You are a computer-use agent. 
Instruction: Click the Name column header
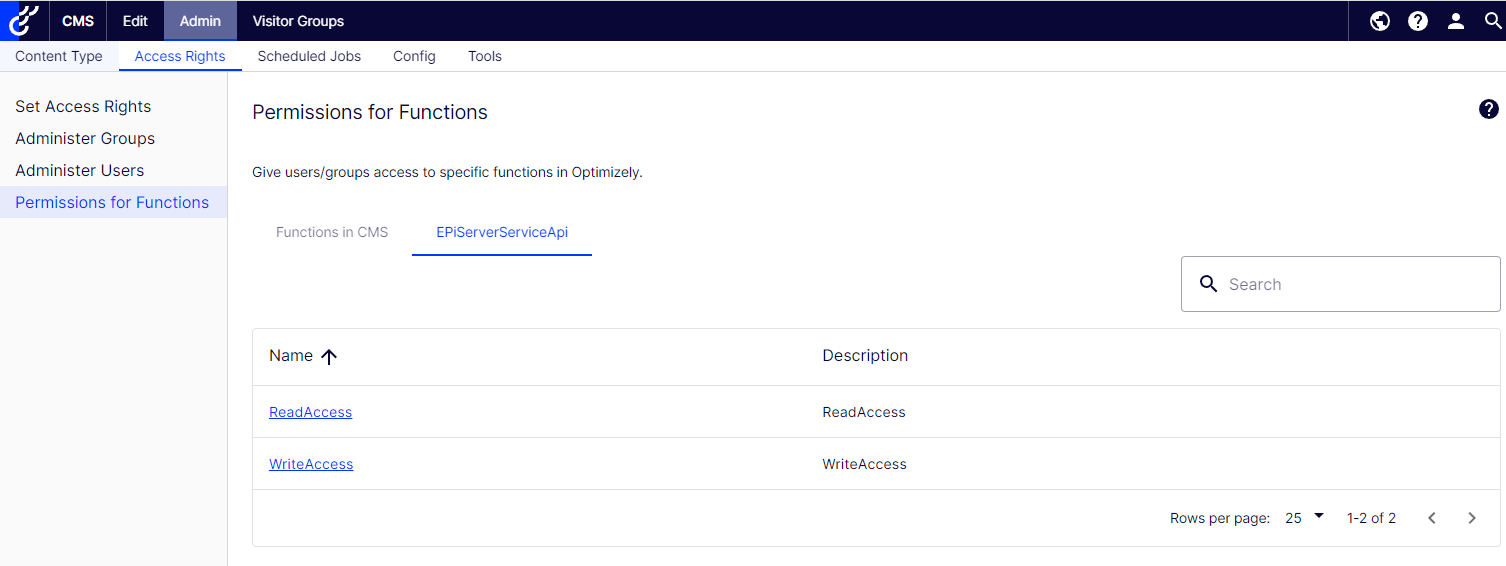pyautogui.click(x=291, y=356)
